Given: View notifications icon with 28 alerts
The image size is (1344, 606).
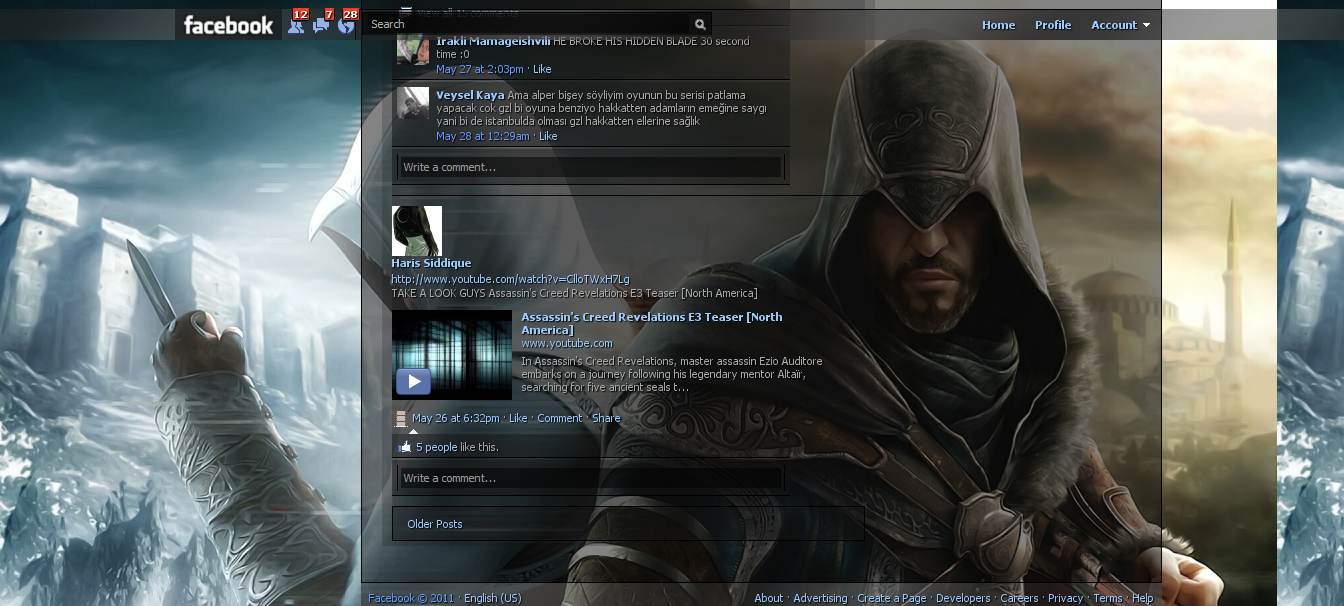Looking at the screenshot, I should coord(347,26).
